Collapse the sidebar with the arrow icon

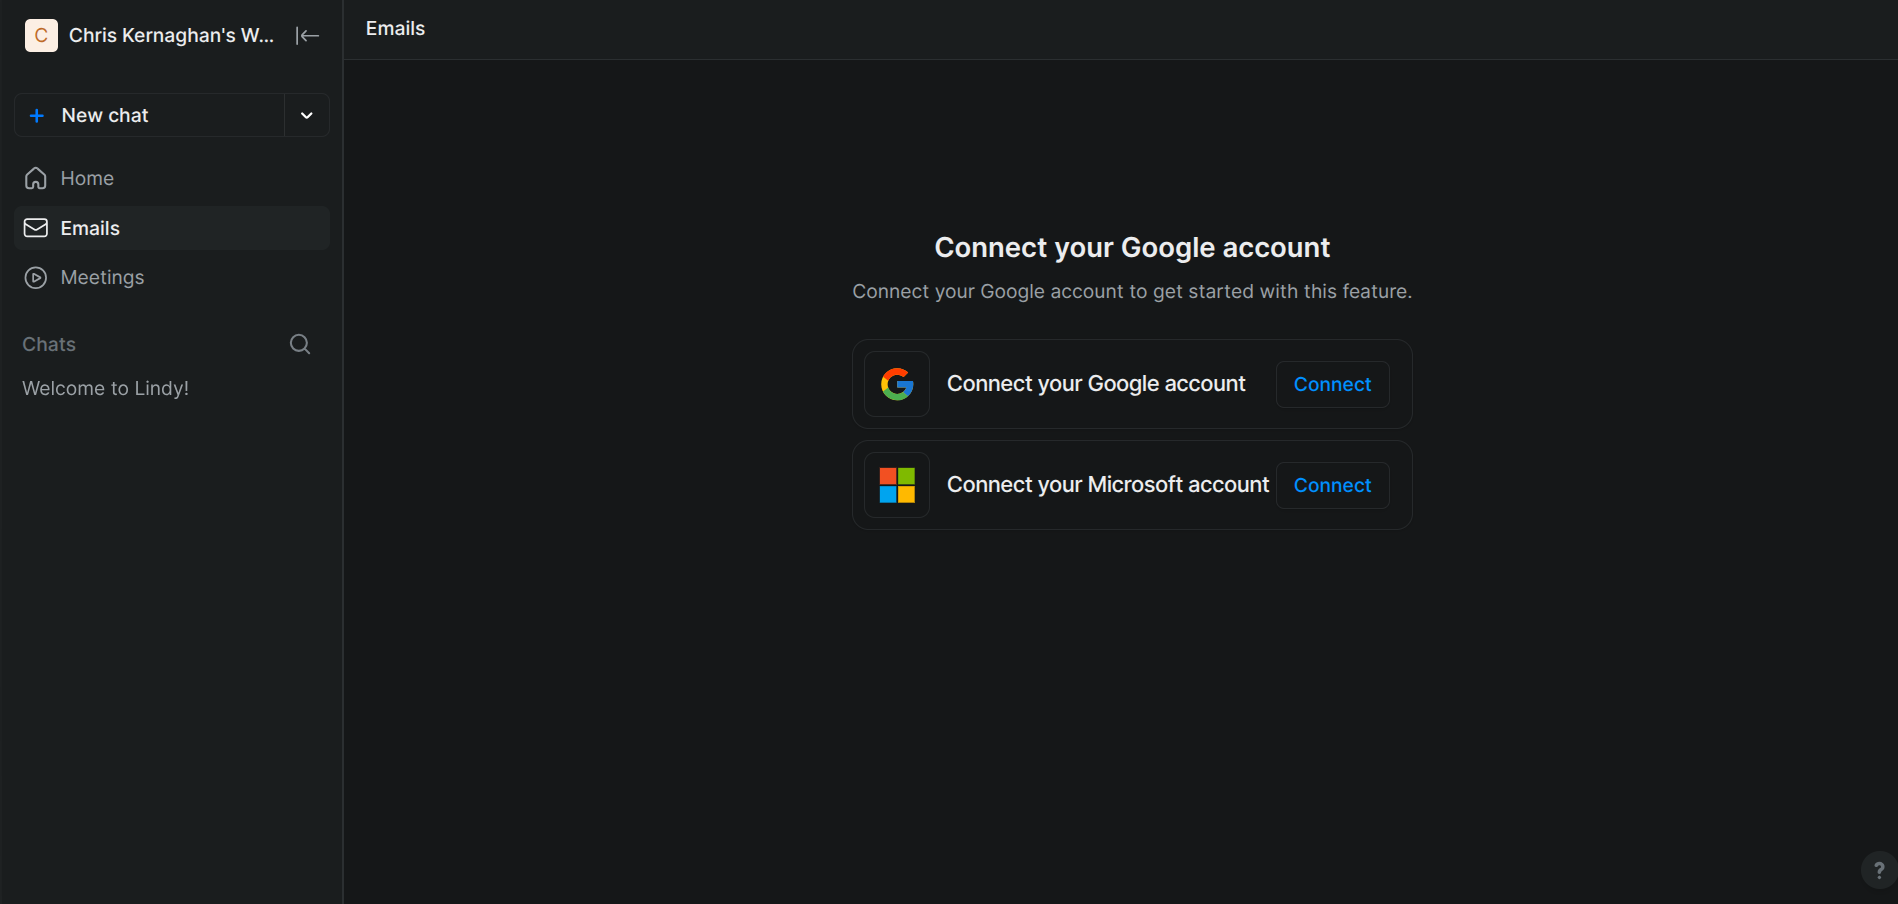click(x=307, y=36)
